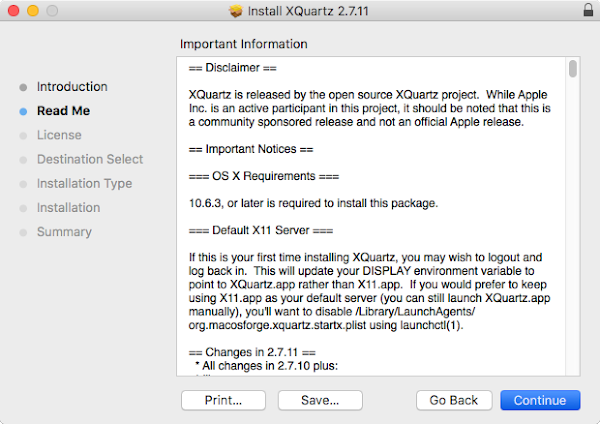Click the '=== Default X11 Server ===' heading
The width and height of the screenshot is (600, 424).
pos(261,230)
